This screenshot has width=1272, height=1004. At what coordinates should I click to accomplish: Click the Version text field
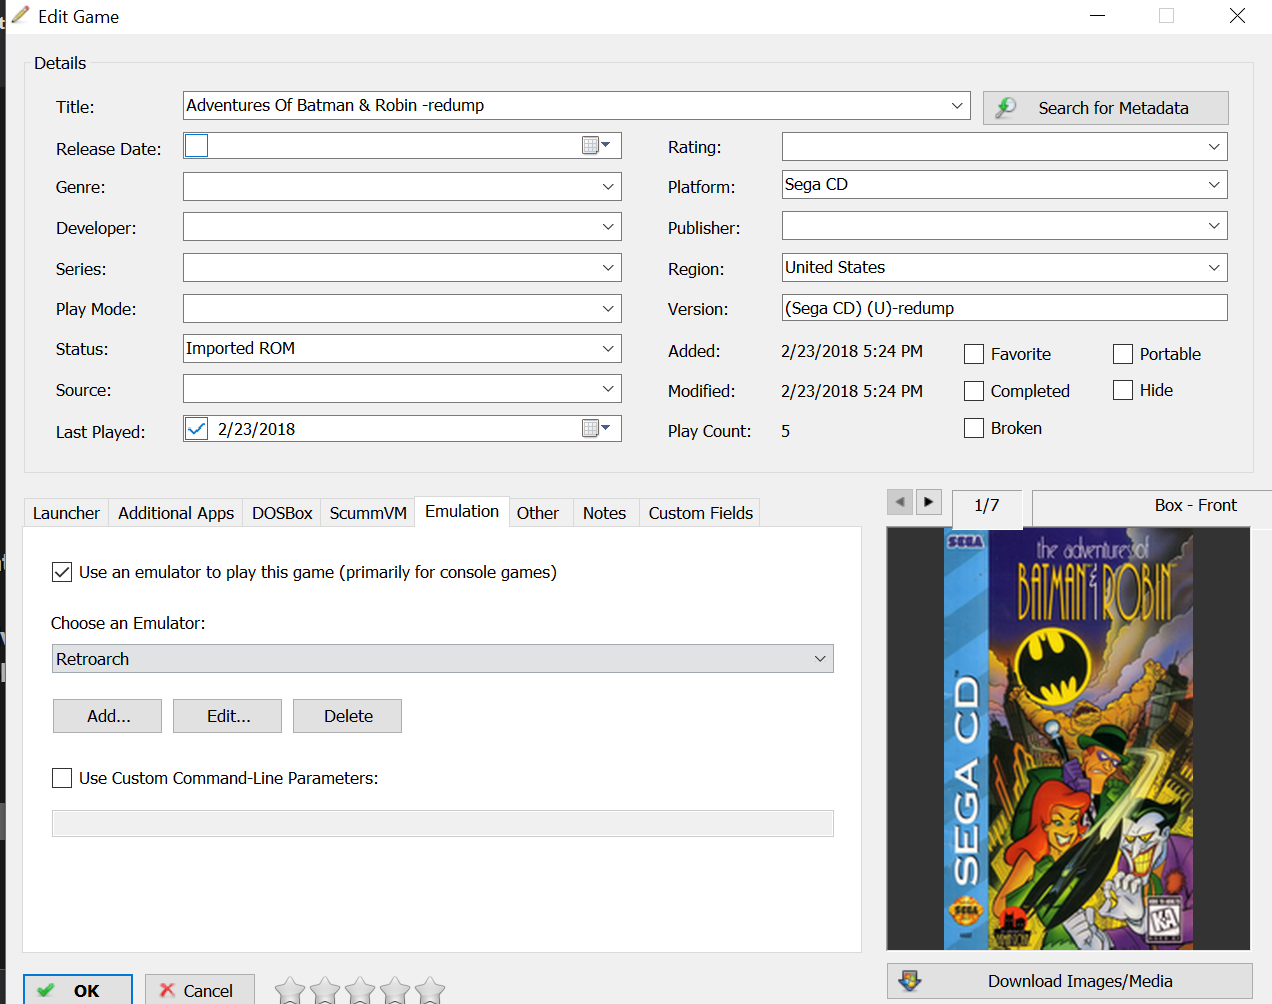tap(1004, 308)
